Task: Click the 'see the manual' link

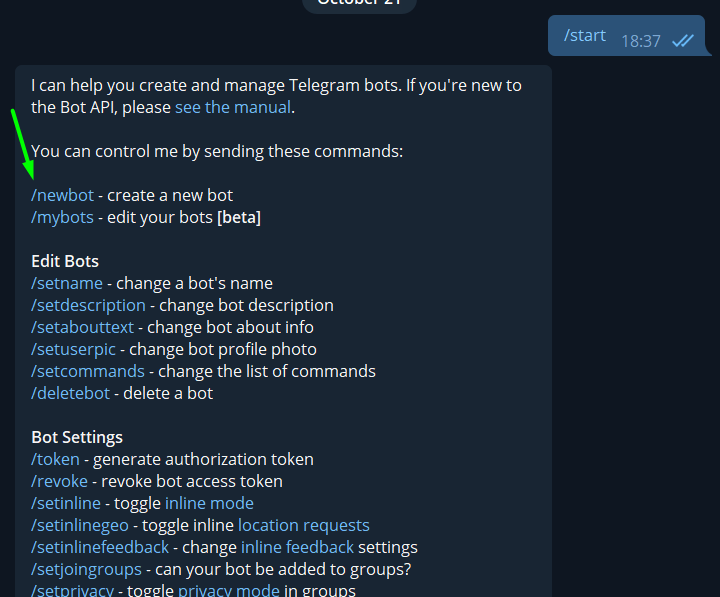Action: pyautogui.click(x=233, y=107)
